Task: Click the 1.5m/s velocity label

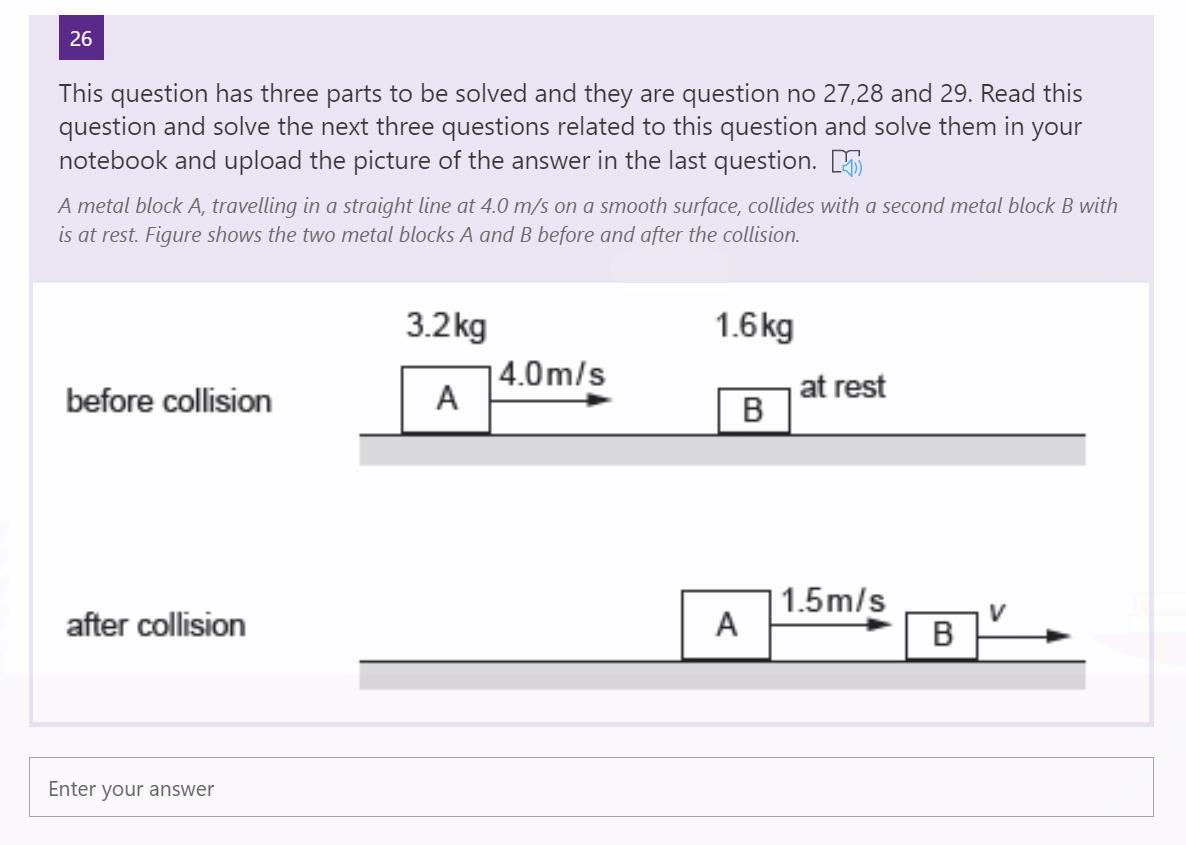Action: coord(832,601)
